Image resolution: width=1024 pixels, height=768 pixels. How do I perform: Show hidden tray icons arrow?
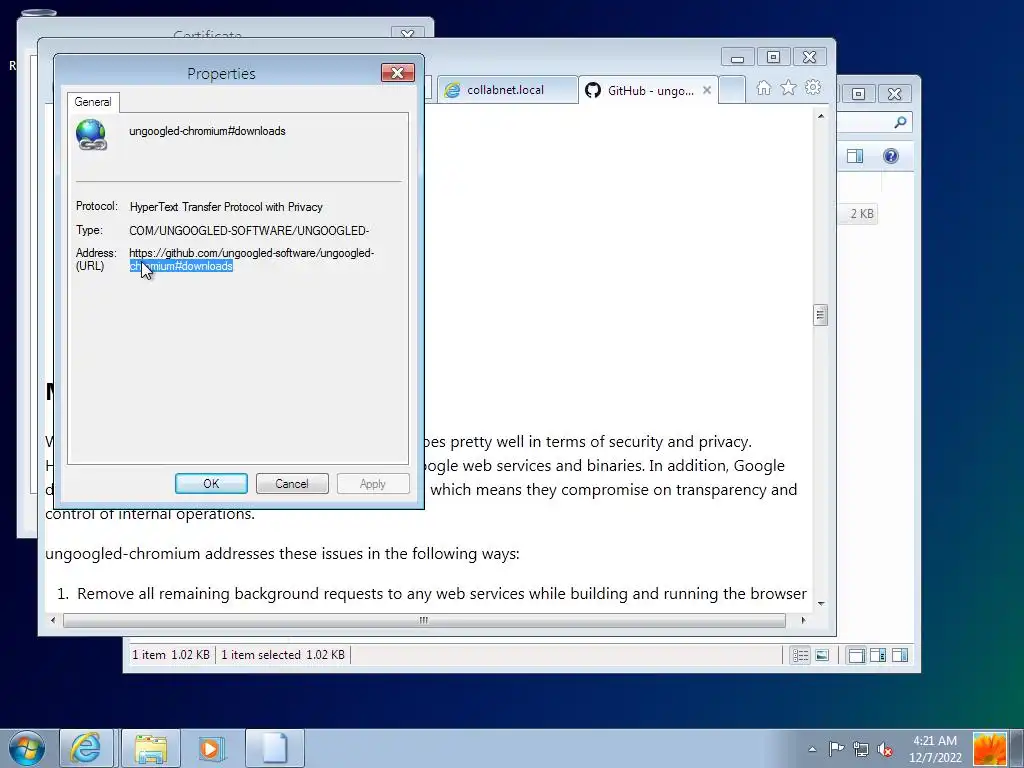pos(812,749)
